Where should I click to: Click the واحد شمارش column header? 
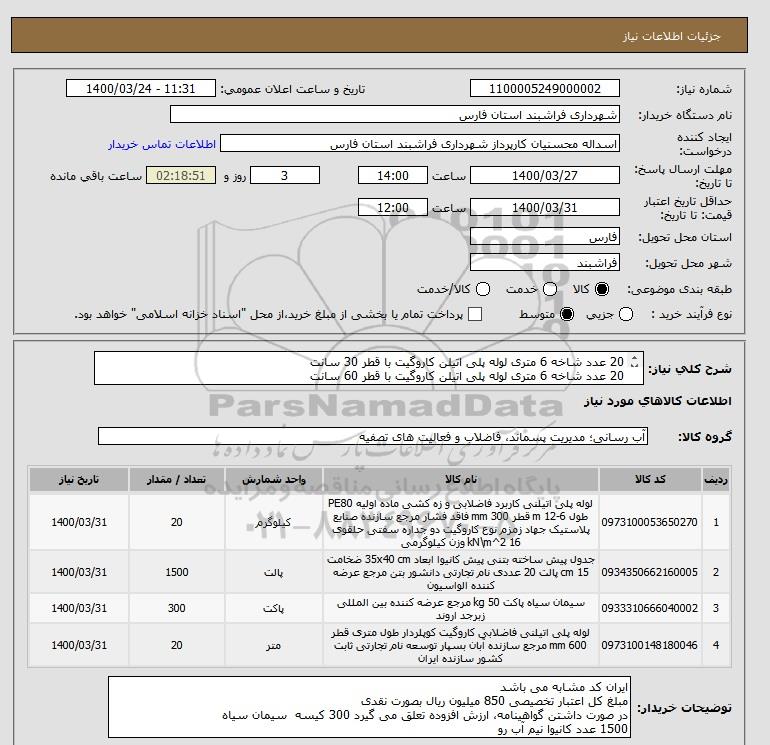[274, 480]
